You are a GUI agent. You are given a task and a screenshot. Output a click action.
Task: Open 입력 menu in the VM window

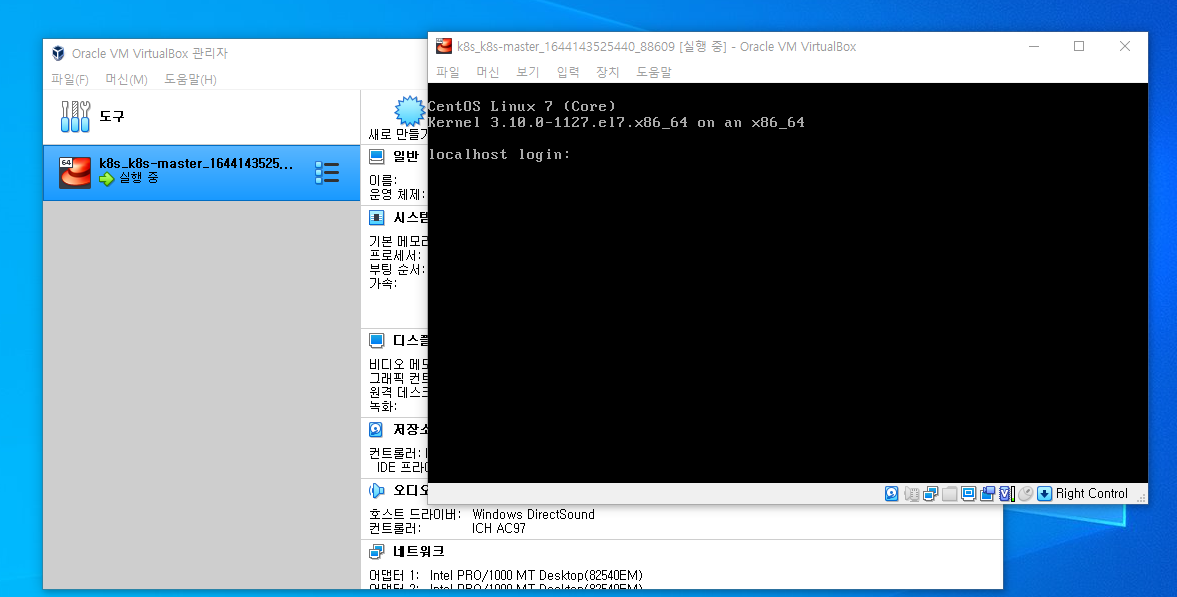(x=568, y=72)
